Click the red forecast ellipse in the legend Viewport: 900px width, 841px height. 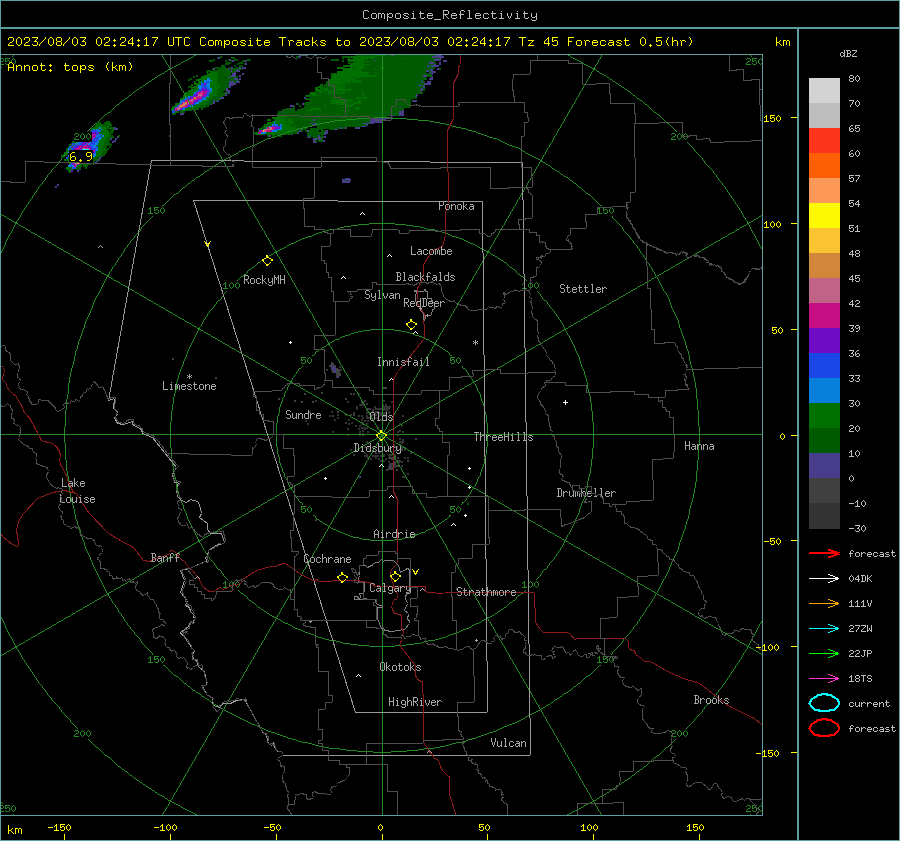(824, 728)
